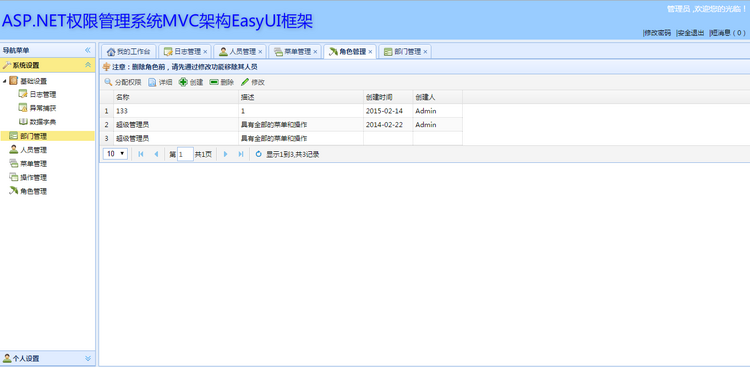Expand the 个人设置 accordion section
The height and width of the screenshot is (367, 750).
pyautogui.click(x=88, y=358)
